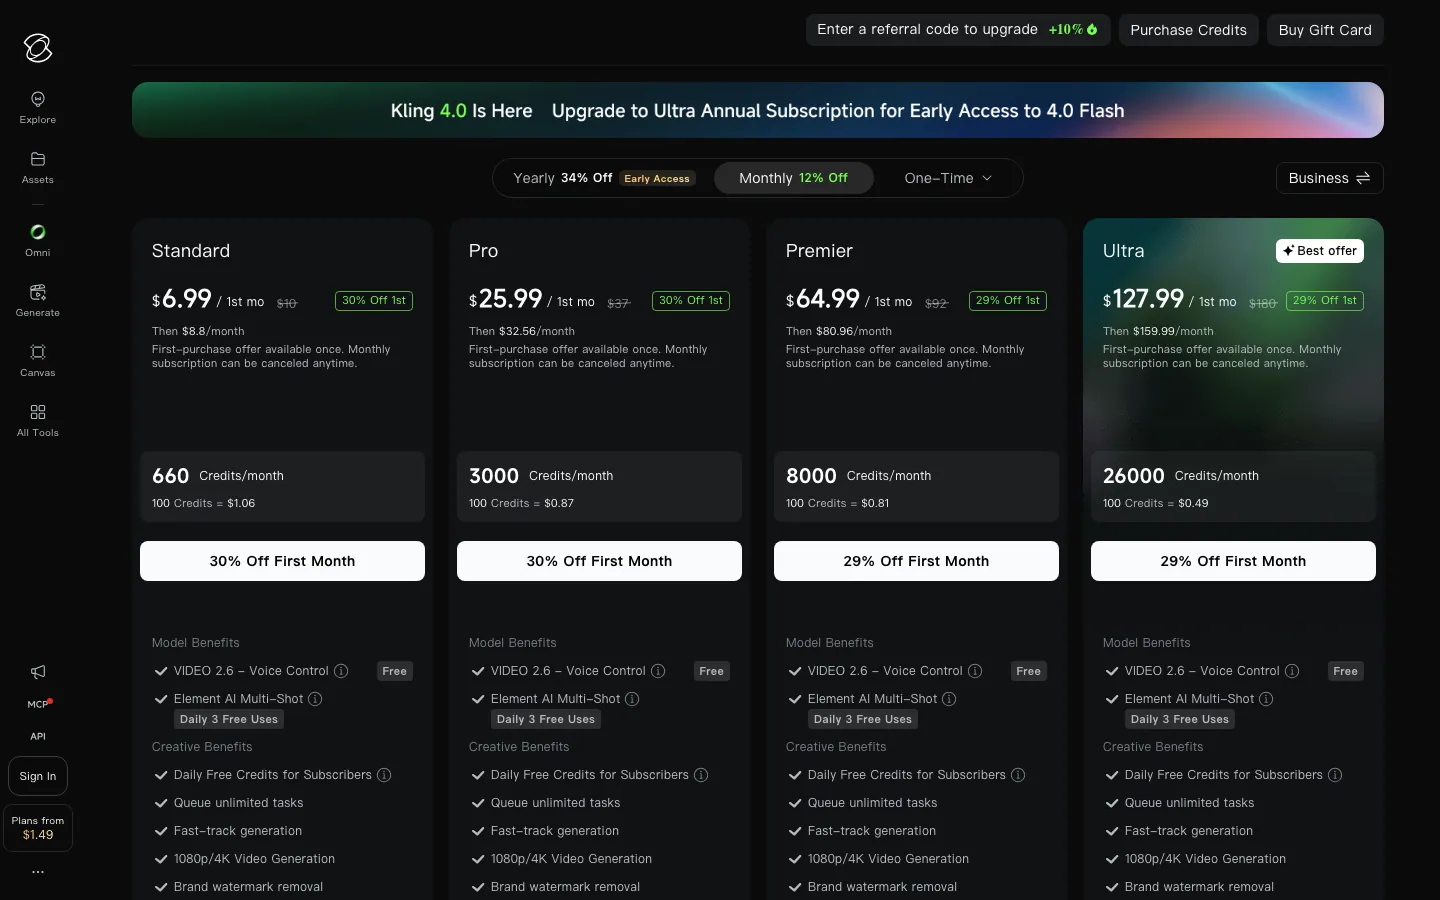The height and width of the screenshot is (900, 1440).
Task: Click Standard plan Free tag for Voice Control
Action: pyautogui.click(x=395, y=671)
